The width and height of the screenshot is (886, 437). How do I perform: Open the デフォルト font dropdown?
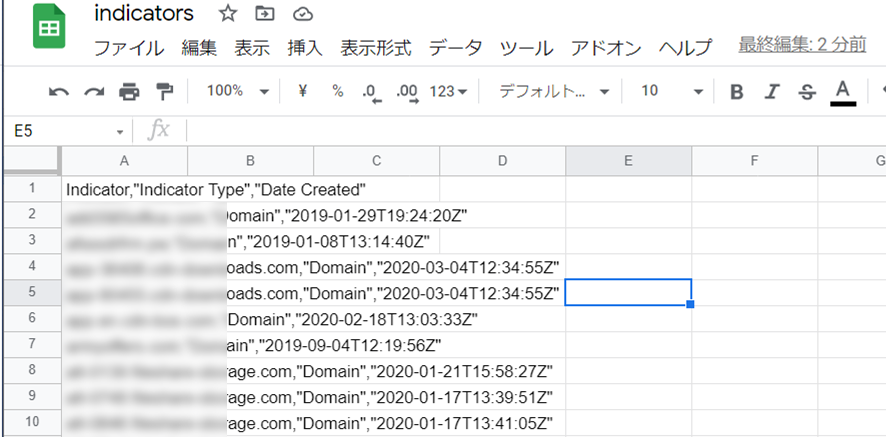[x=554, y=92]
